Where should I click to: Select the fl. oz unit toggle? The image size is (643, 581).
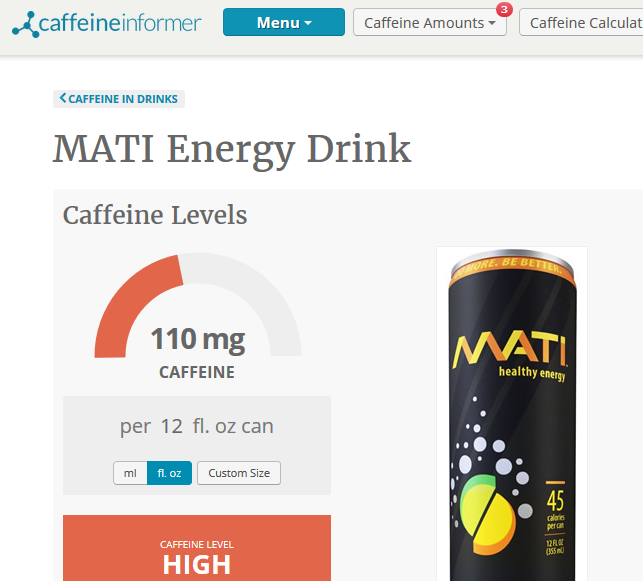(x=169, y=473)
